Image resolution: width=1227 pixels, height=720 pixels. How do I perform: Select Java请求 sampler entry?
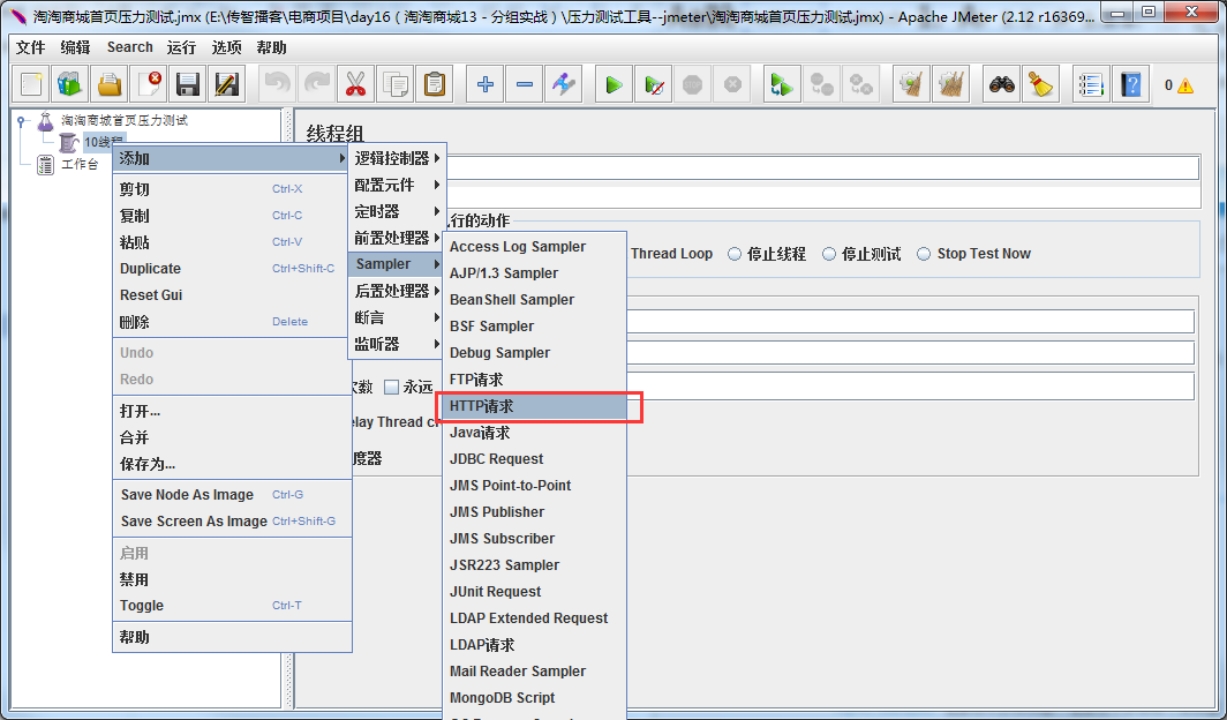[534, 433]
